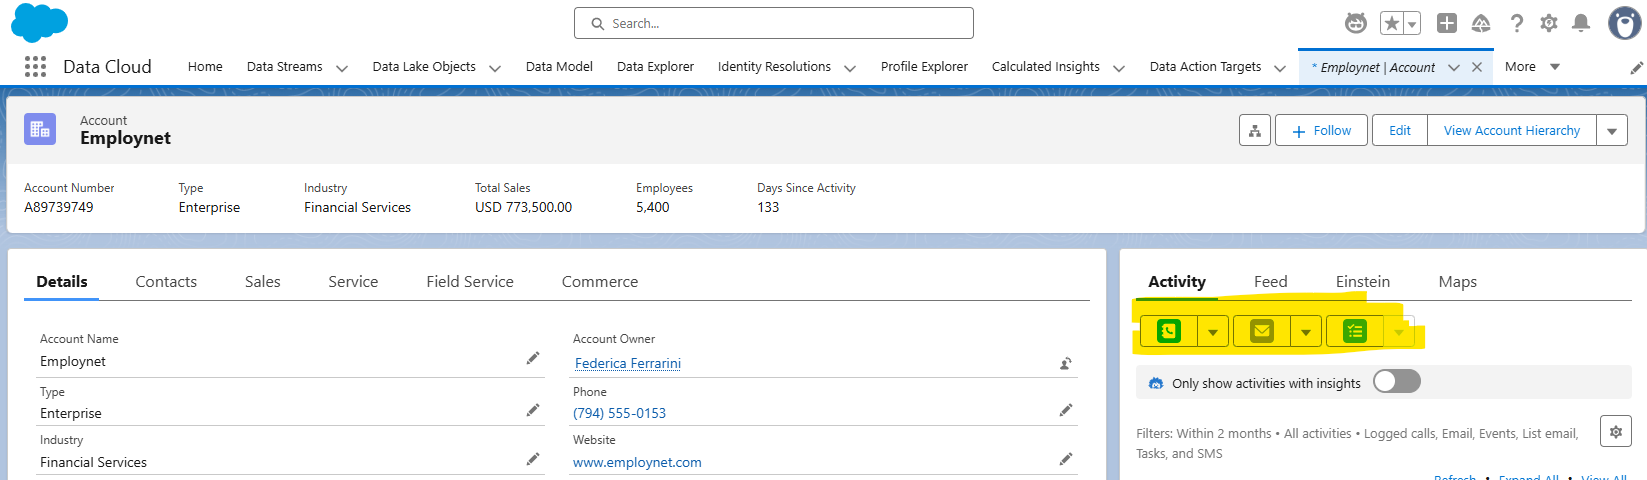
Task: Switch to the Einstein tab
Action: (1362, 282)
